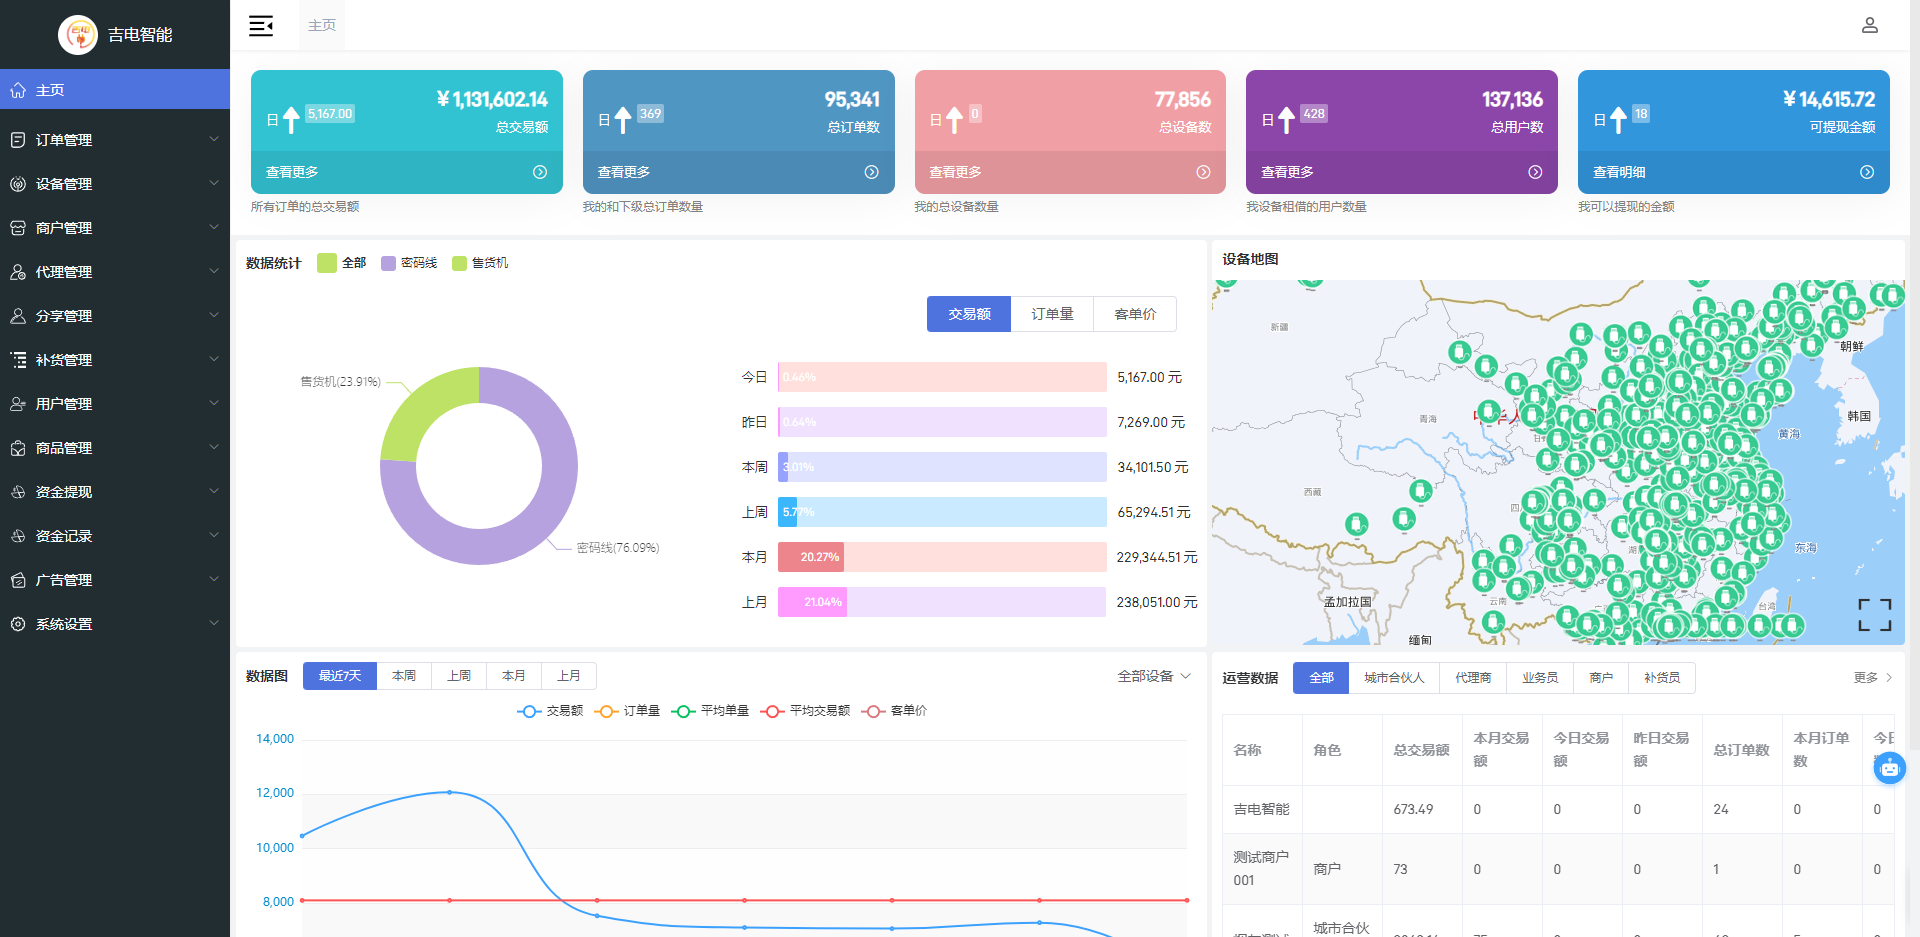Click the 设备管理 device icon

[x=18, y=184]
